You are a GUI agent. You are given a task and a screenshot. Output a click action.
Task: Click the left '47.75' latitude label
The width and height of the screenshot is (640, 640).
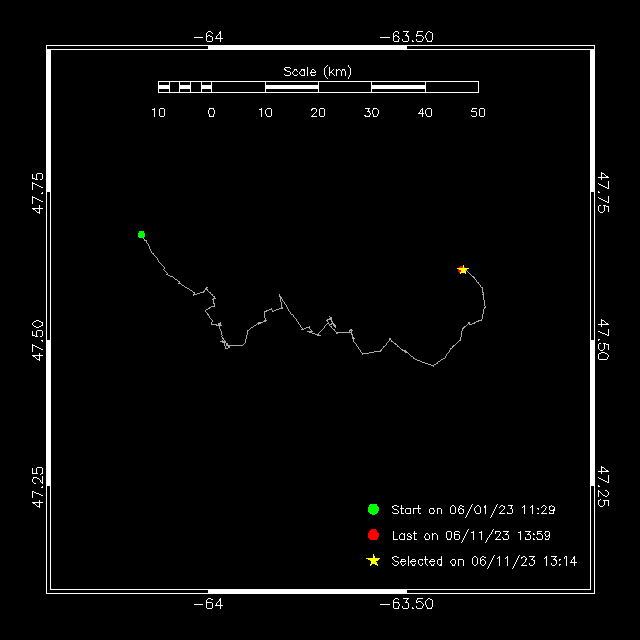point(38,193)
